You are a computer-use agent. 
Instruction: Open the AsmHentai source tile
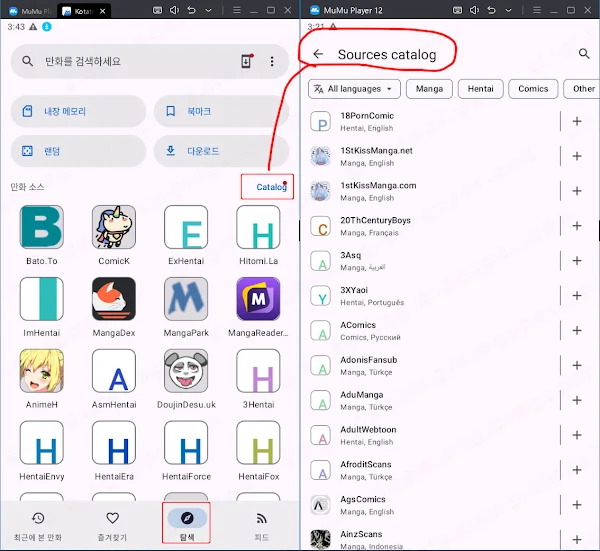tap(114, 371)
